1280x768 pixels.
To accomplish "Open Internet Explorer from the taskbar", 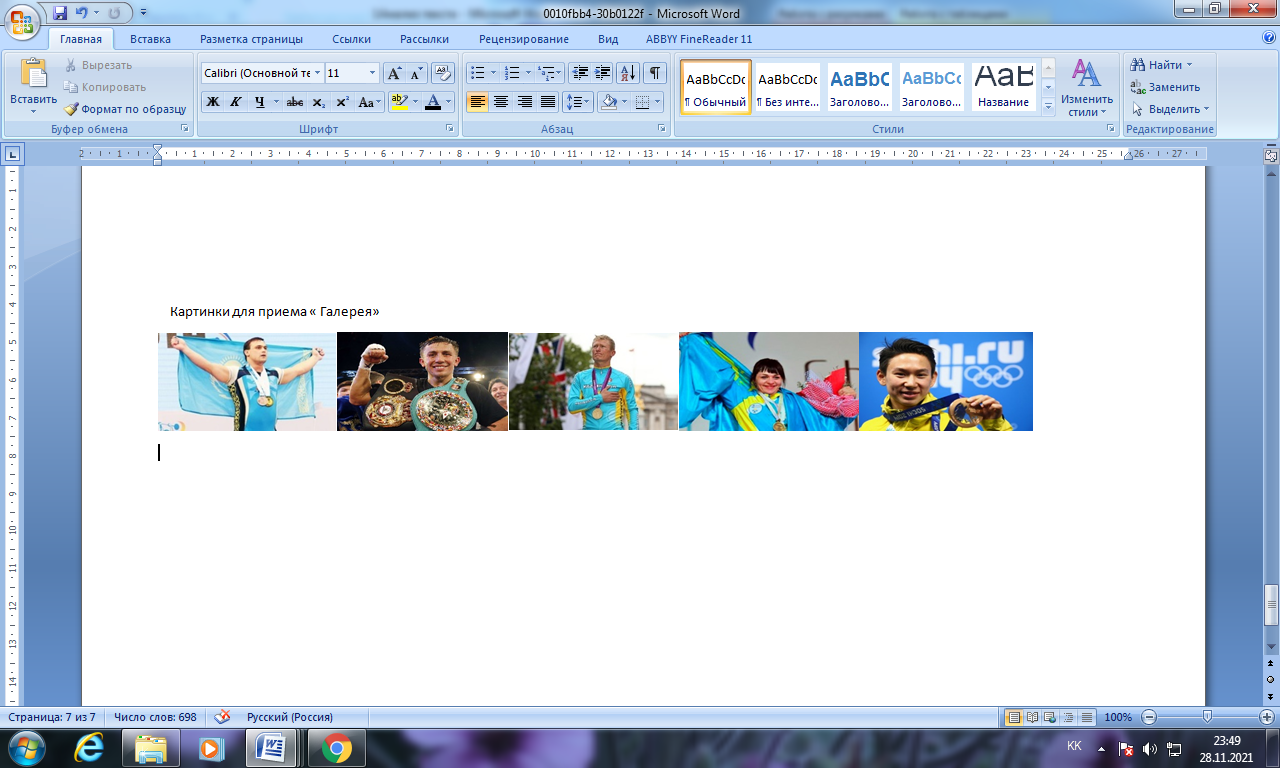I will (x=91, y=748).
